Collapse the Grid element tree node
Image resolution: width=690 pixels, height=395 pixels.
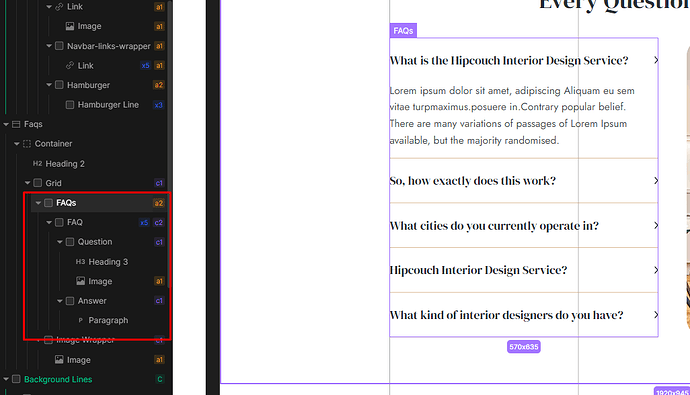coord(27,183)
